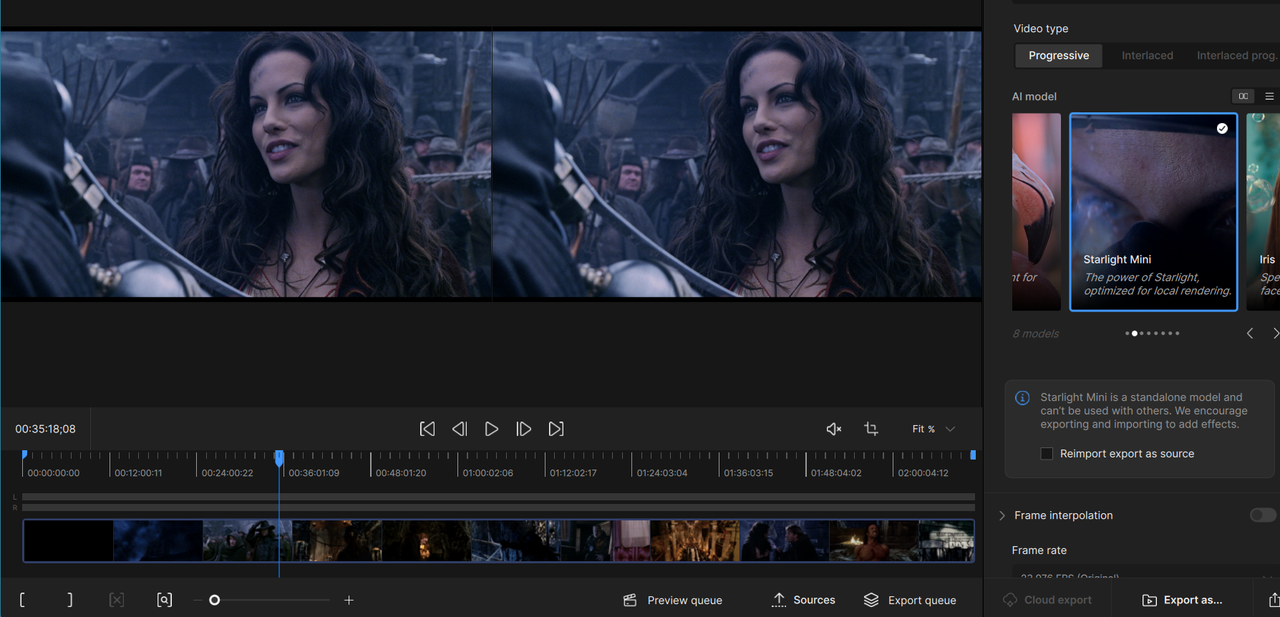Click timeline ruler at 01:00:02:06
The width and height of the screenshot is (1280, 617).
point(488,472)
